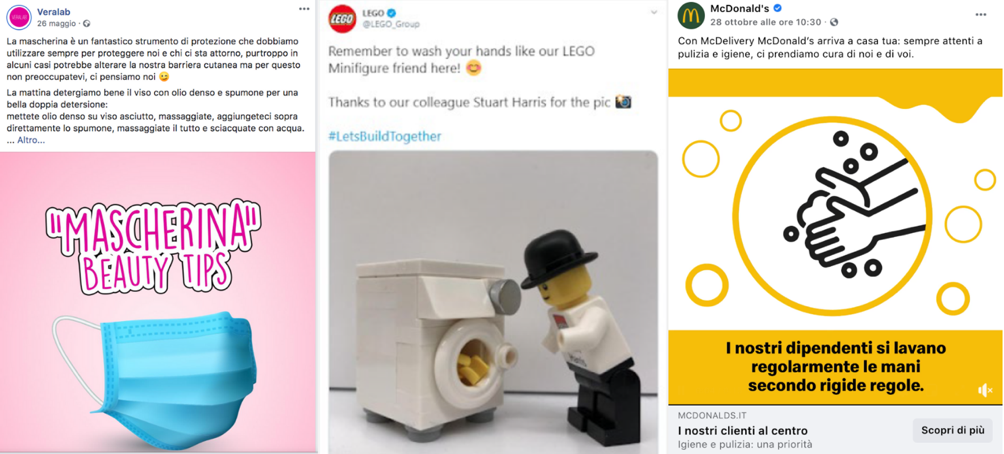The image size is (1004, 454).
Task: Open the Veralab page name link
Action: [56, 9]
